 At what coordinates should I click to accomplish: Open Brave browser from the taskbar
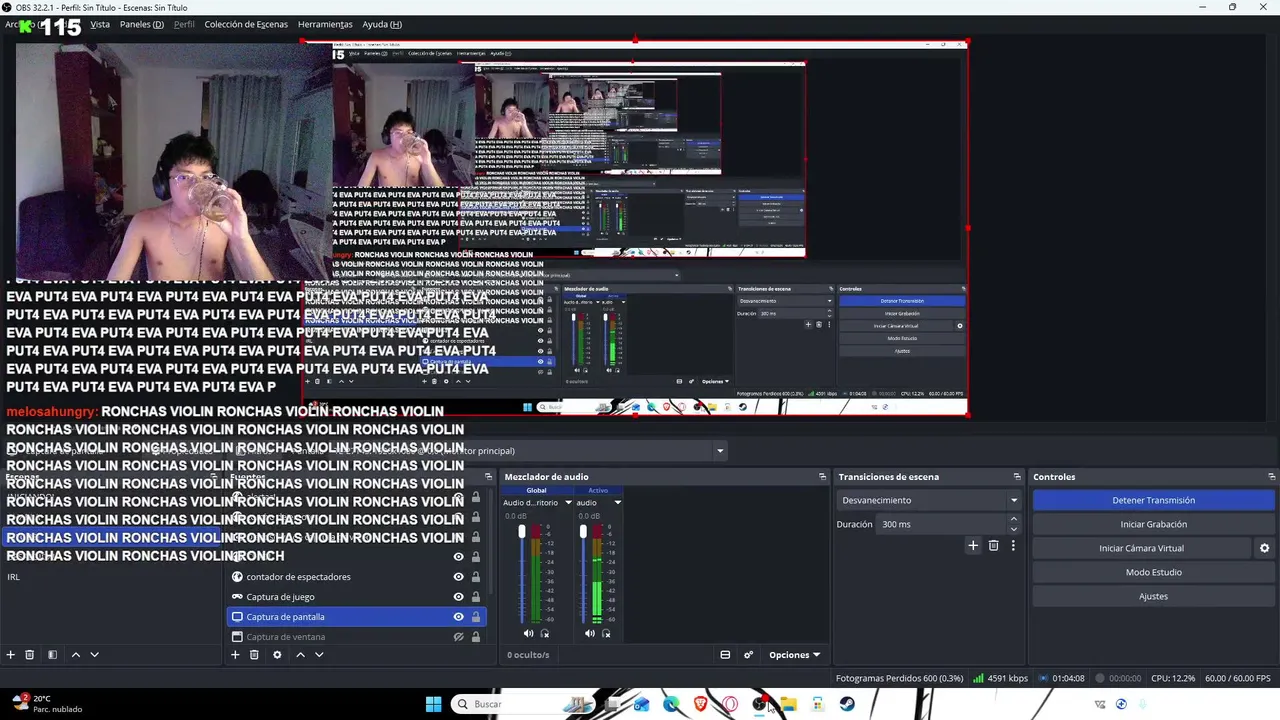[700, 704]
